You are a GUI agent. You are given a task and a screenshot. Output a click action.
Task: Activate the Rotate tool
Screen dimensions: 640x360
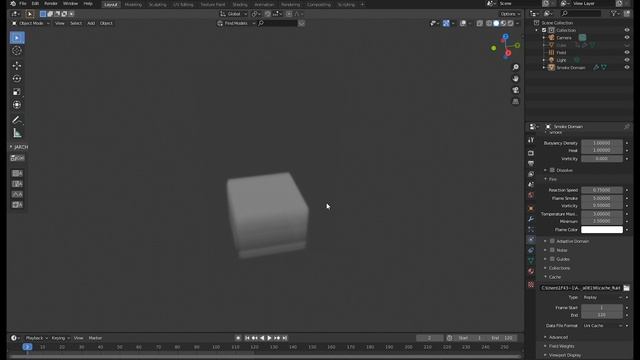[x=17, y=79]
